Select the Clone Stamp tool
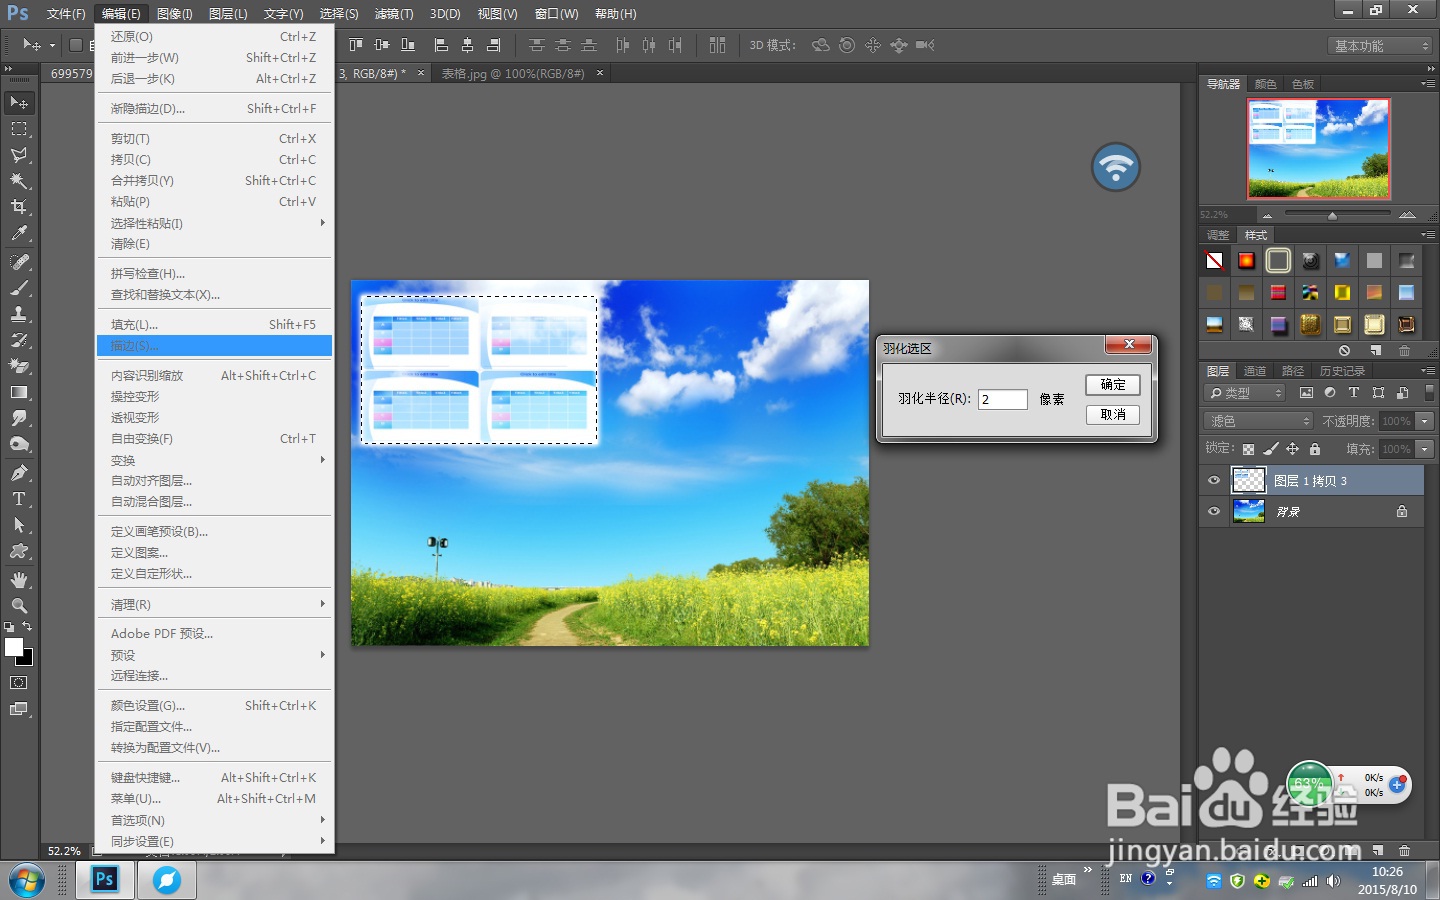 pyautogui.click(x=19, y=314)
